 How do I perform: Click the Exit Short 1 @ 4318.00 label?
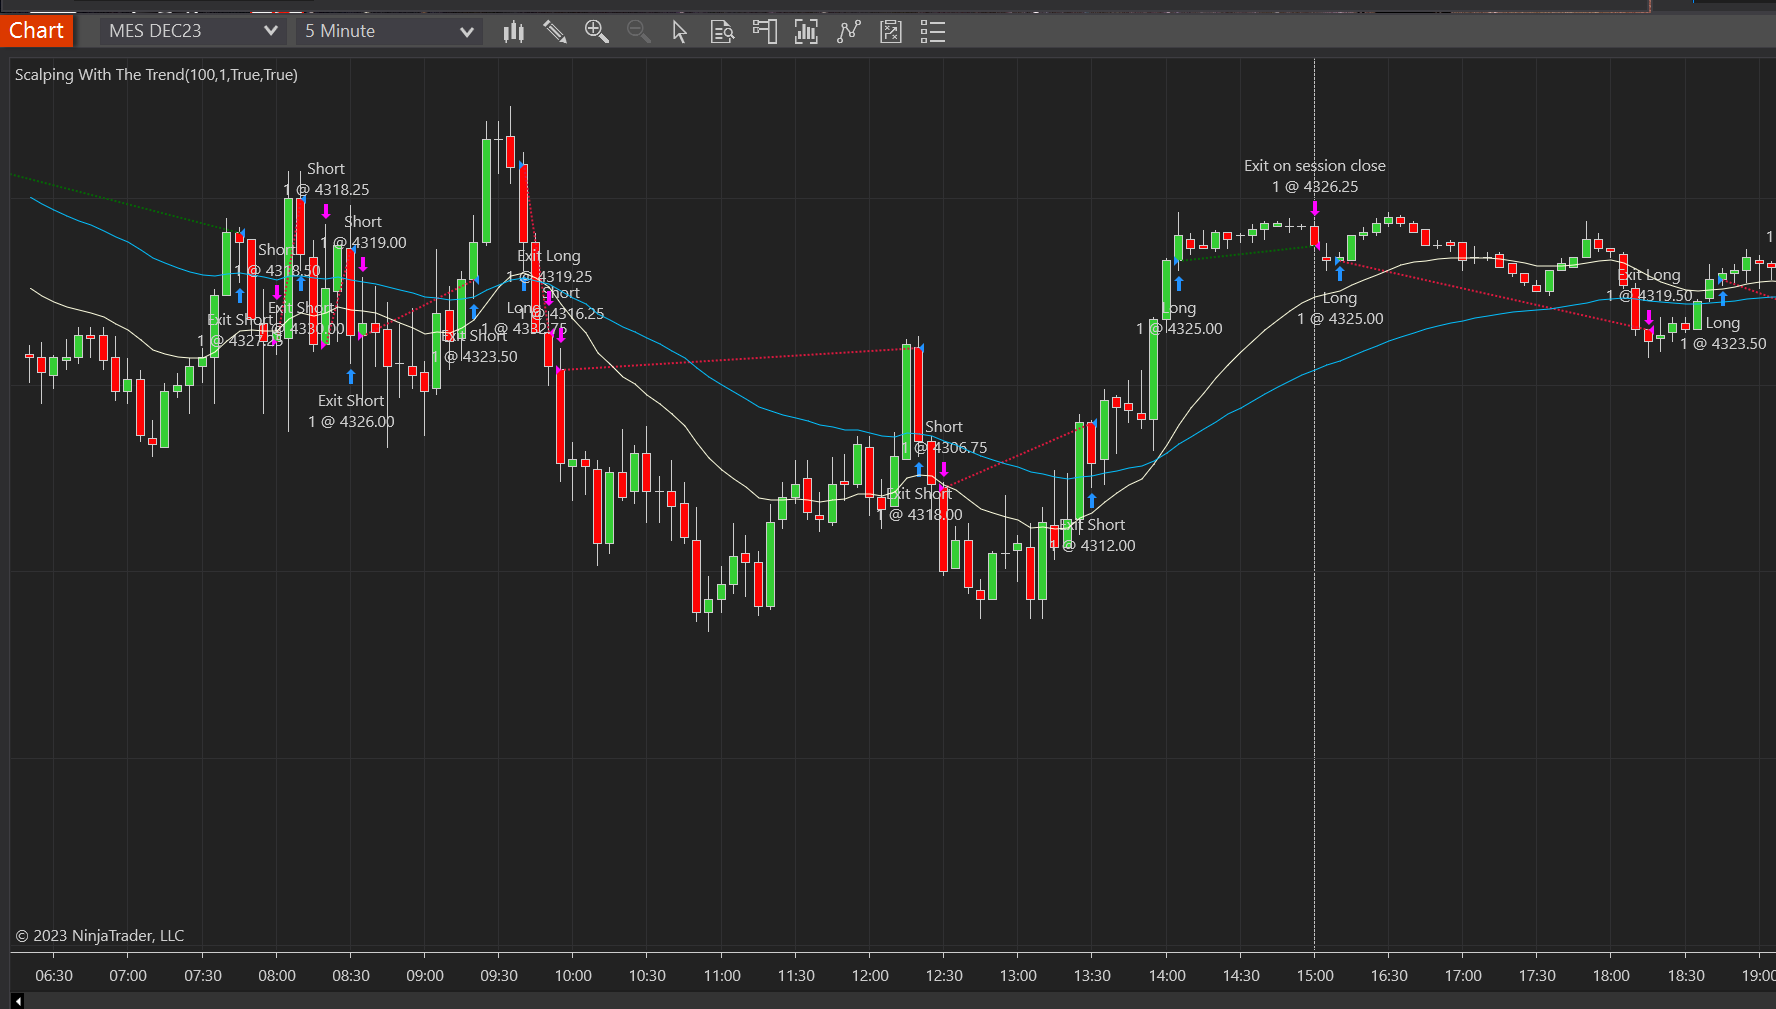tap(920, 504)
